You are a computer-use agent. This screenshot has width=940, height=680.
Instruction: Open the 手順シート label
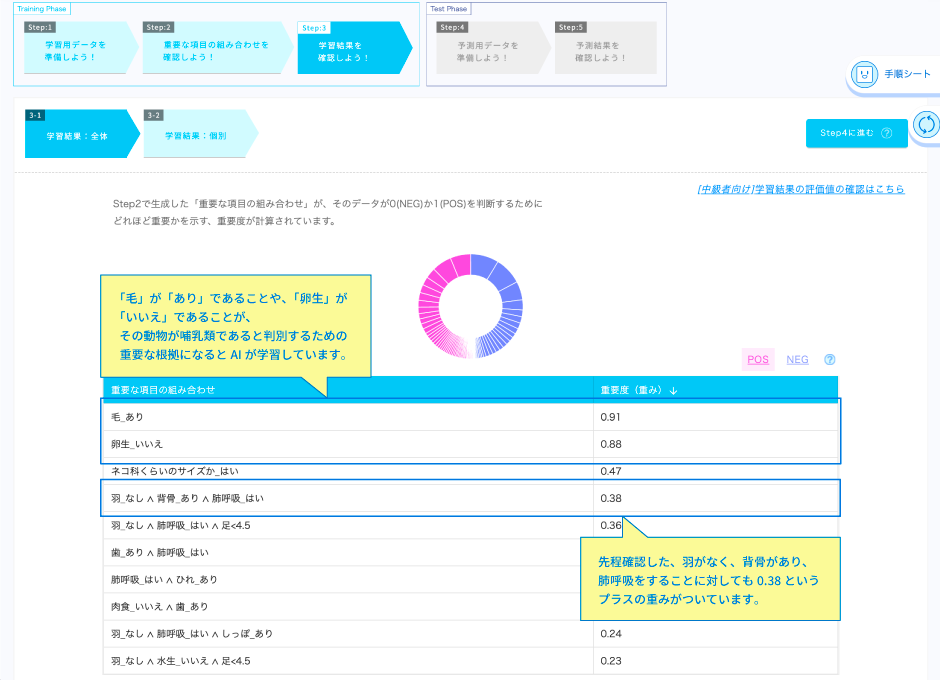908,74
